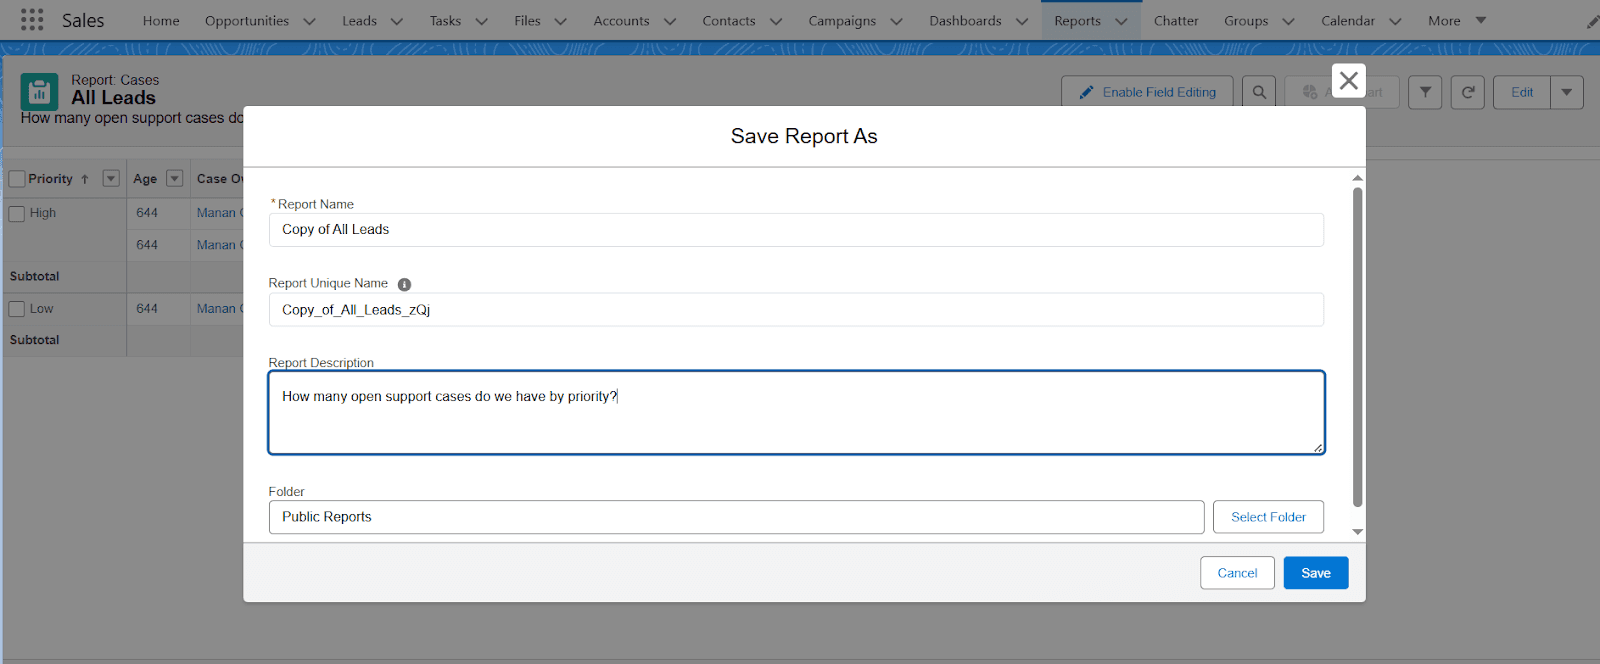Click the Priority sort arrow icon
The height and width of the screenshot is (664, 1600).
click(85, 179)
